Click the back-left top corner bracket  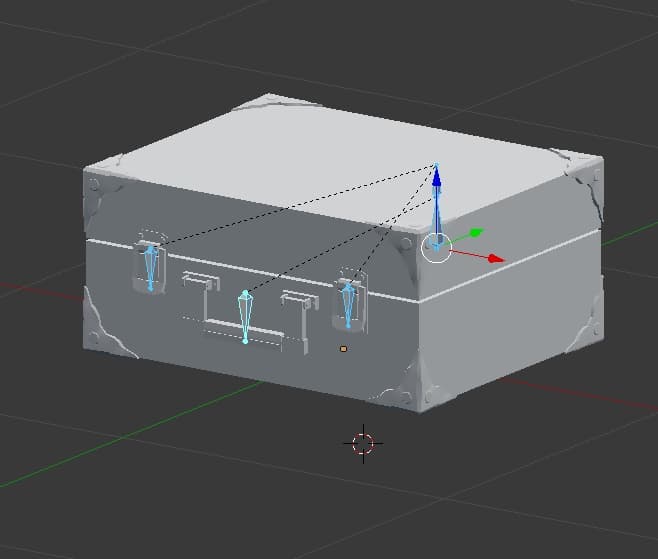pyautogui.click(x=275, y=103)
